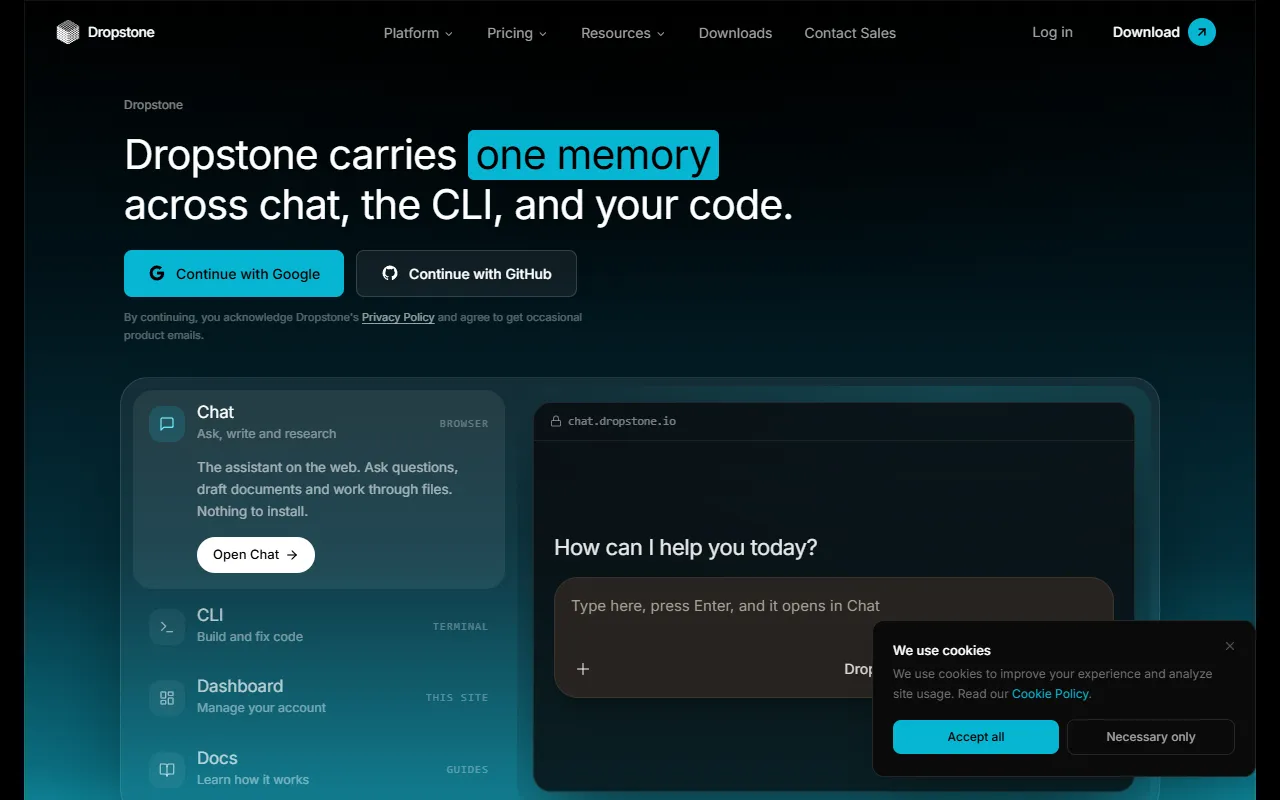
Task: Click the Download button in header
Action: [x=1164, y=32]
